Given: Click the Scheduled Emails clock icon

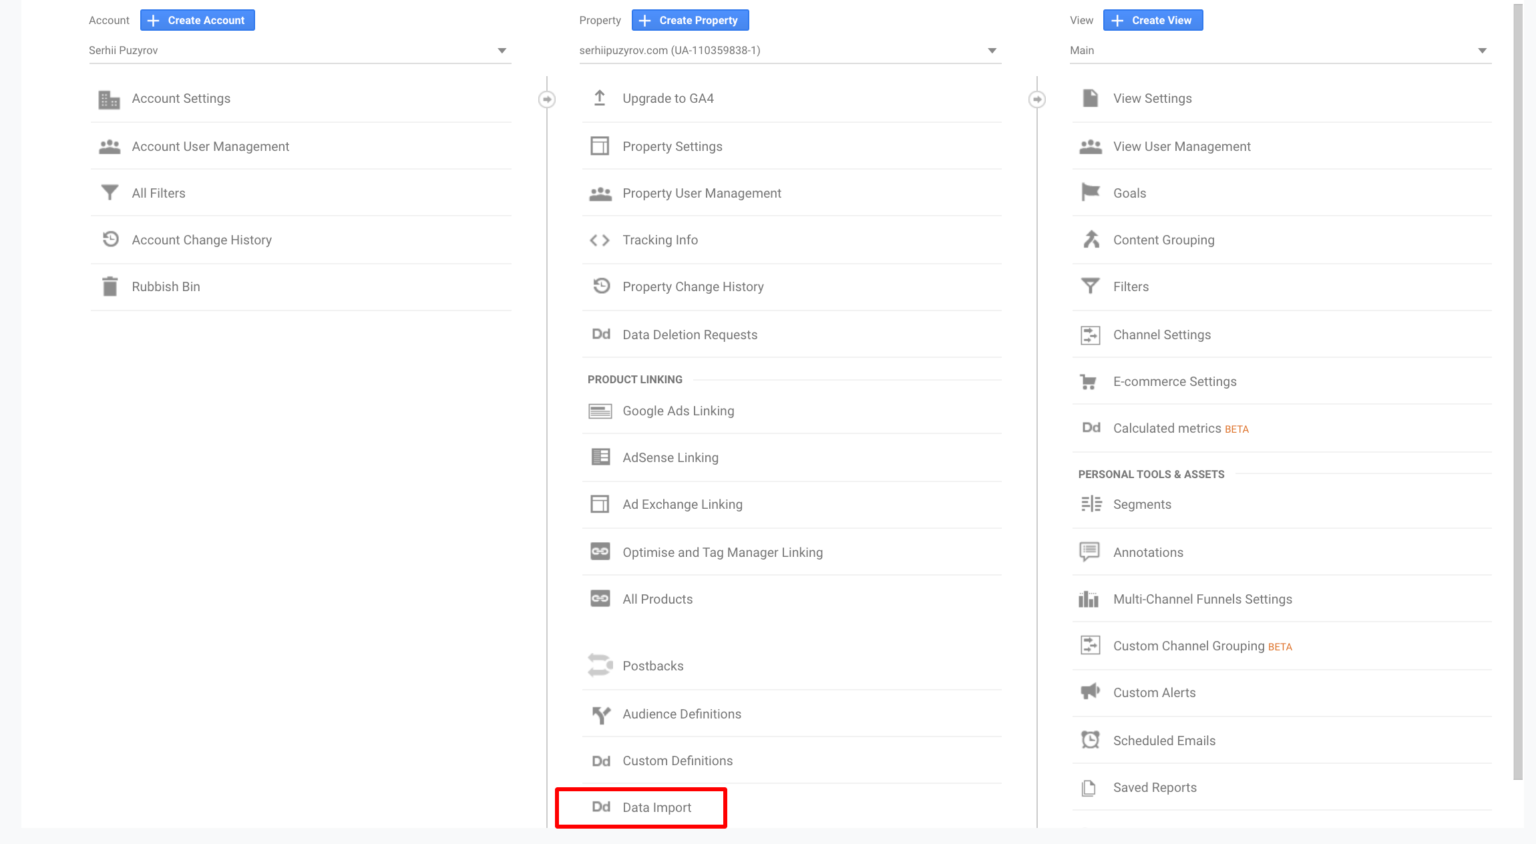Looking at the screenshot, I should coord(1090,740).
